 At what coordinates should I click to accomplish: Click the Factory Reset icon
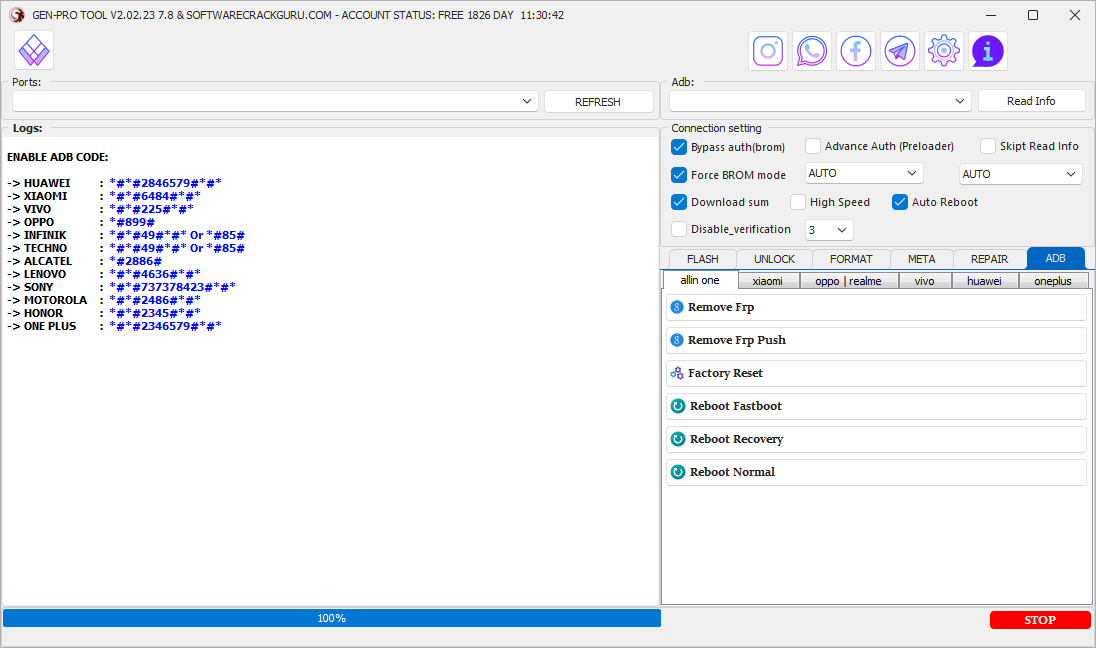pos(678,372)
